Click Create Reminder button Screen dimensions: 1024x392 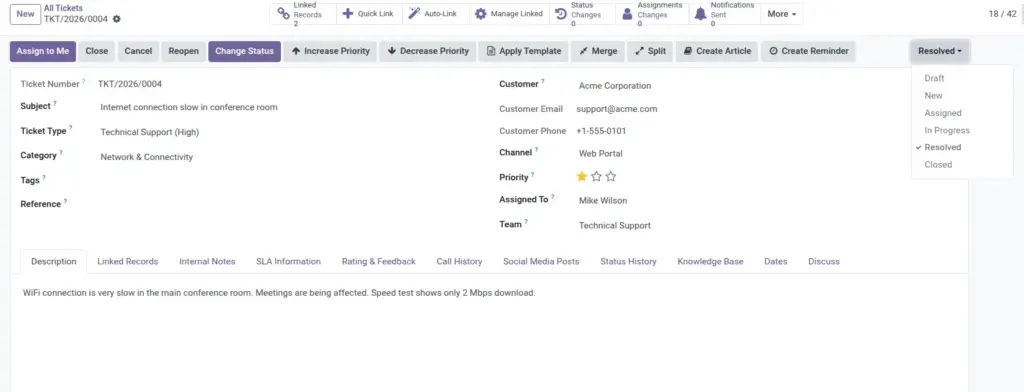tap(808, 51)
